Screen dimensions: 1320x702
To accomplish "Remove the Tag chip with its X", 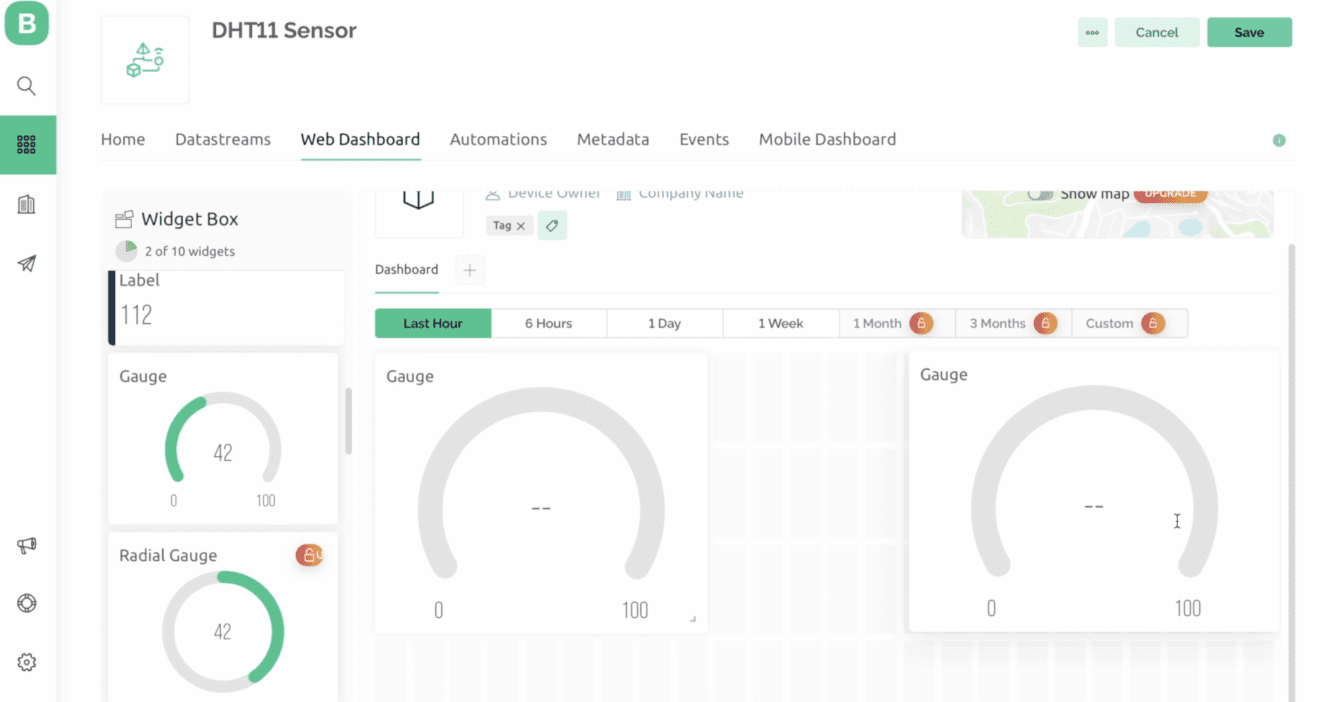I will tap(521, 225).
